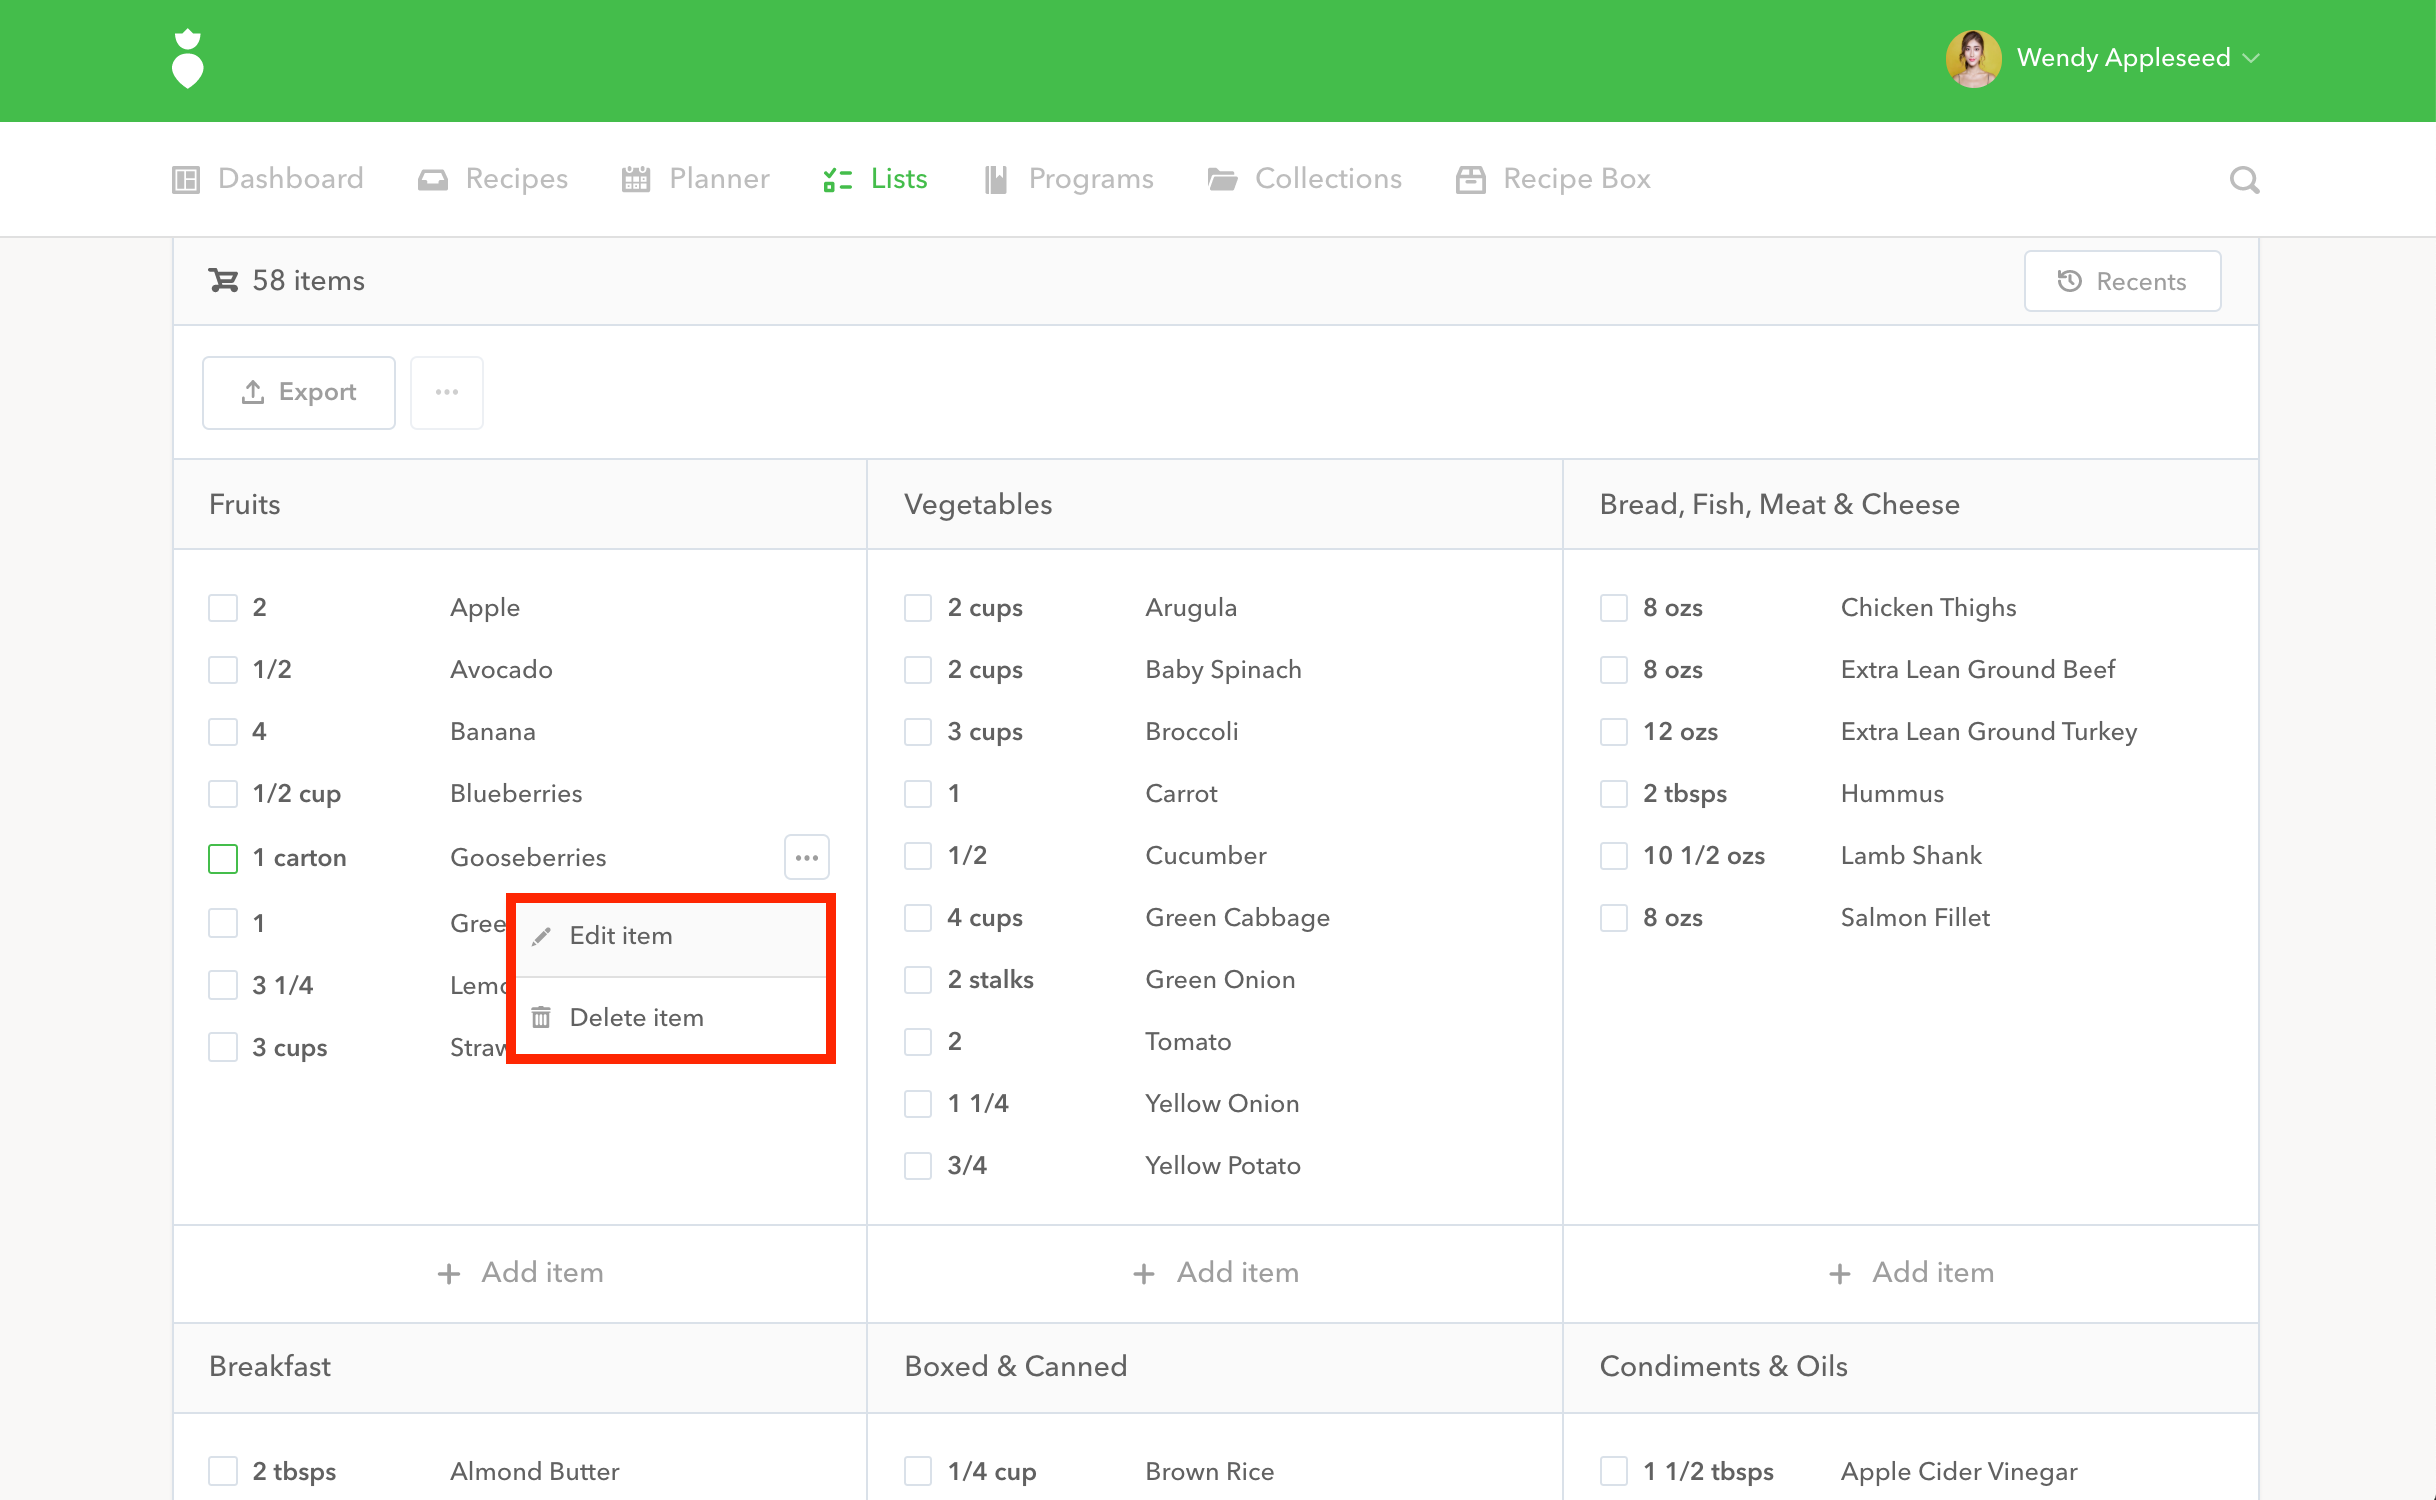Click the Export button
Screen dimensions: 2436x1500
pos(298,392)
